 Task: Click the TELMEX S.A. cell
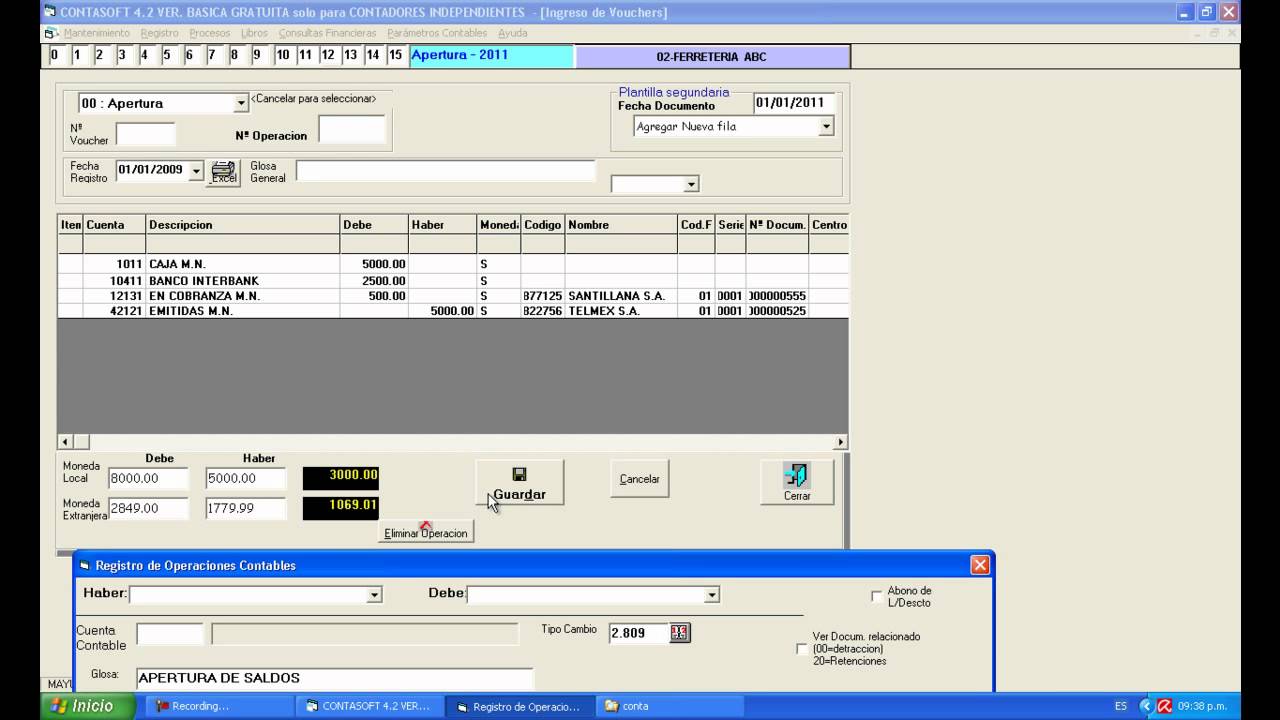click(621, 311)
